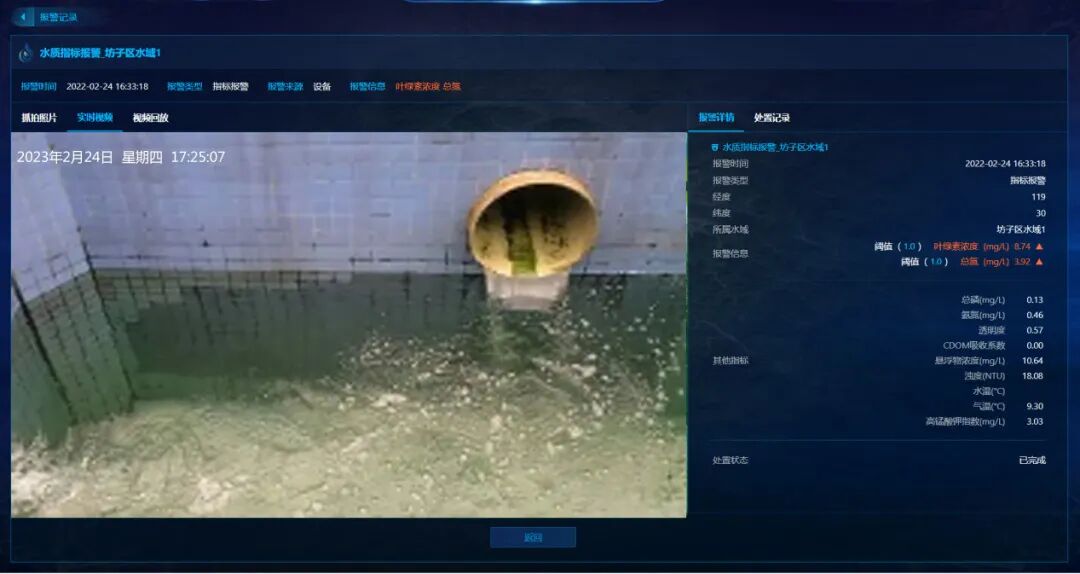Click the red triangle next to 8.74

[1039, 246]
